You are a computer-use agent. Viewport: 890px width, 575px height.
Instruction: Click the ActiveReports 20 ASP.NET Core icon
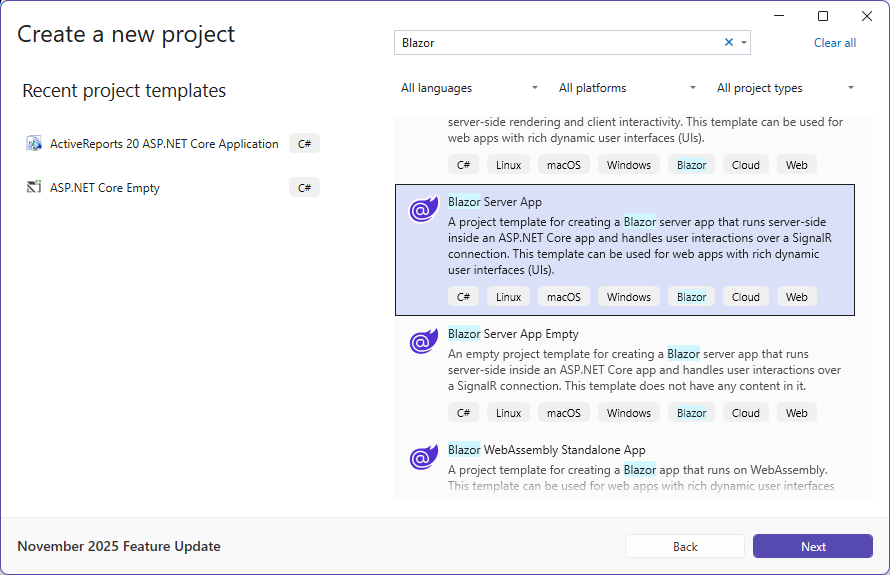[x=34, y=143]
